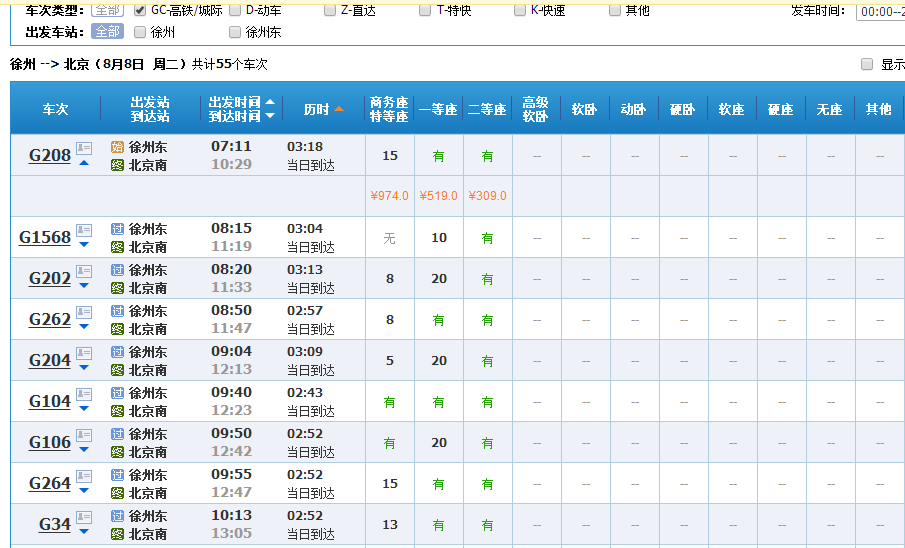This screenshot has width=905, height=548.
Task: Check the Z-直达 train type checkbox
Action: click(330, 10)
